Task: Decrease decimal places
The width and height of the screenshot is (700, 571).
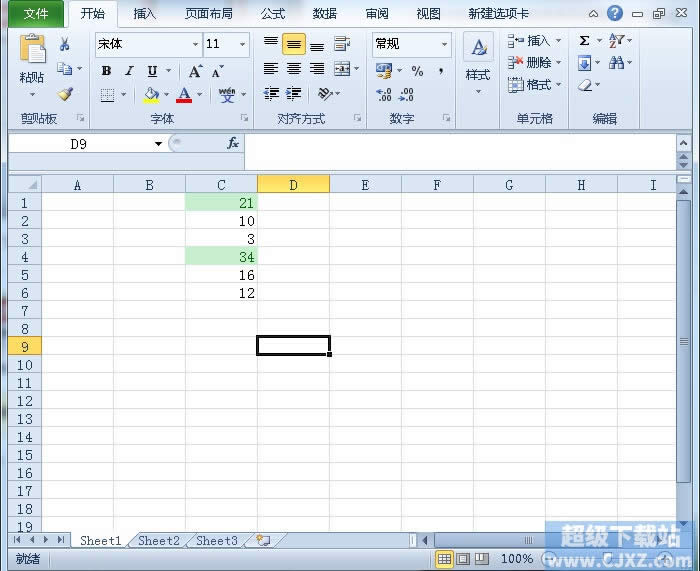Action: coord(406,95)
